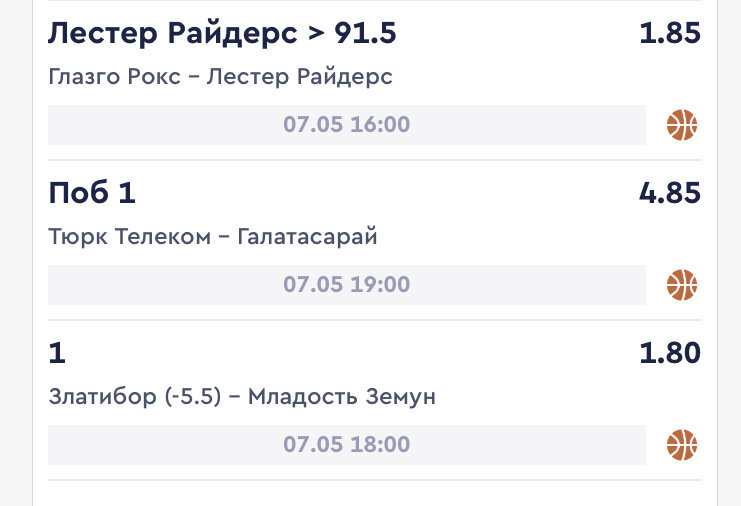741x506 pixels.
Task: Click the 07.05 18:00 date bar
Action: 346,445
